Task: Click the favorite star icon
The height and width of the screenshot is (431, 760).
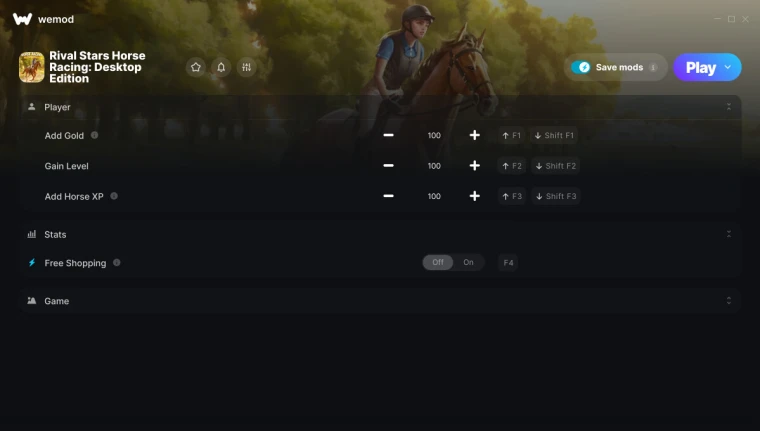Action: 196,67
